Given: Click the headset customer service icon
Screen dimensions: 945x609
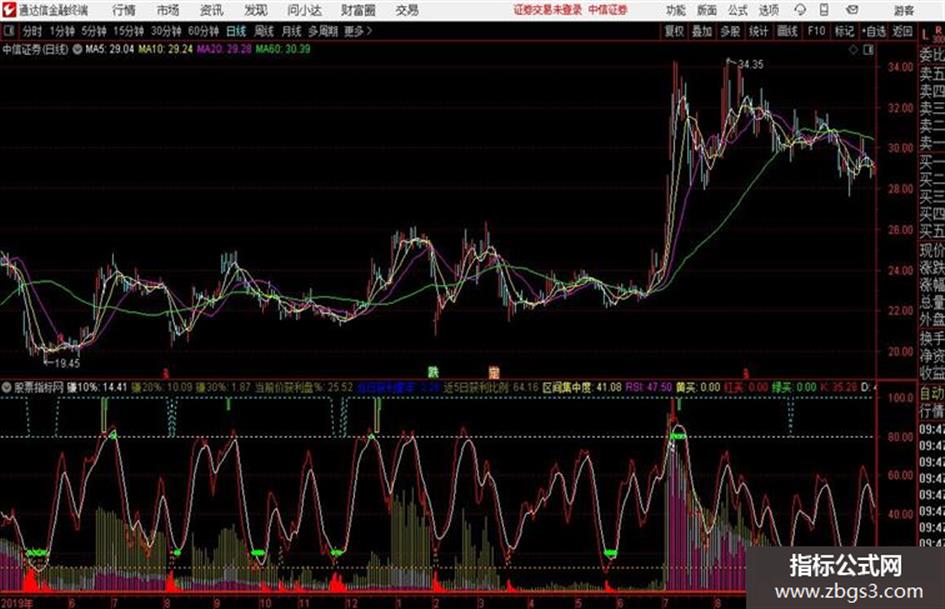Looking at the screenshot, I should (x=800, y=10).
